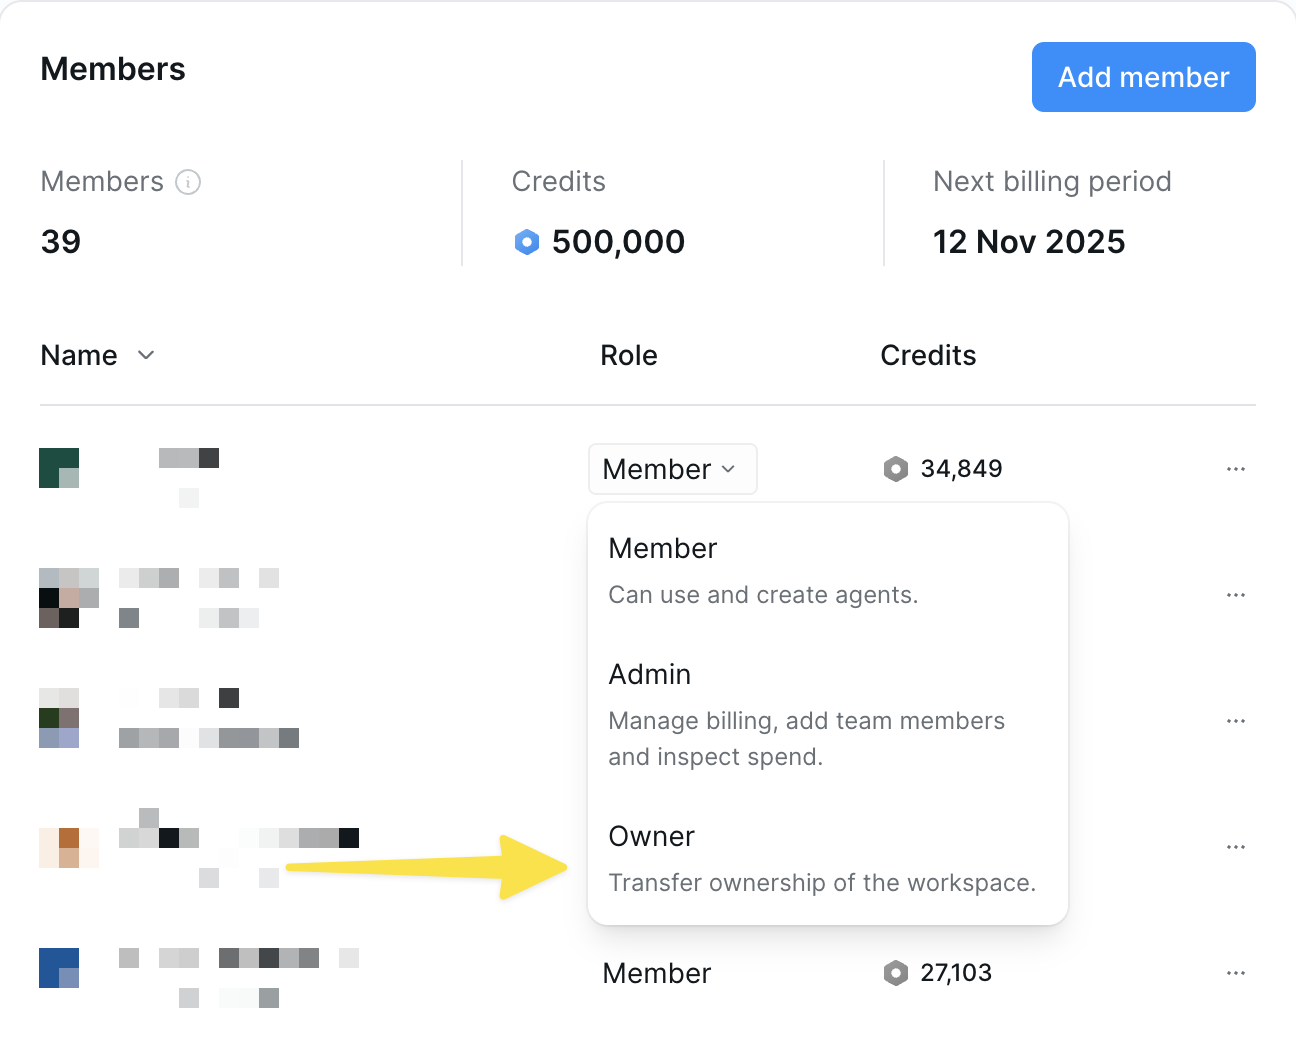Screen dimensions: 1296x1058
Task: Click the chevron inside the Member role selector
Action: point(731,468)
